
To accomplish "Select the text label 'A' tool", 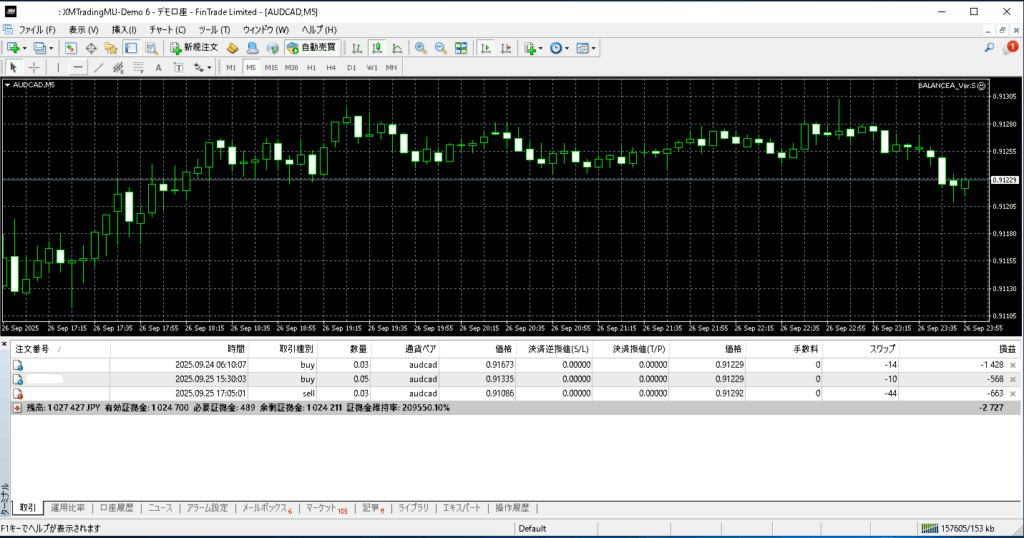I will (158, 67).
